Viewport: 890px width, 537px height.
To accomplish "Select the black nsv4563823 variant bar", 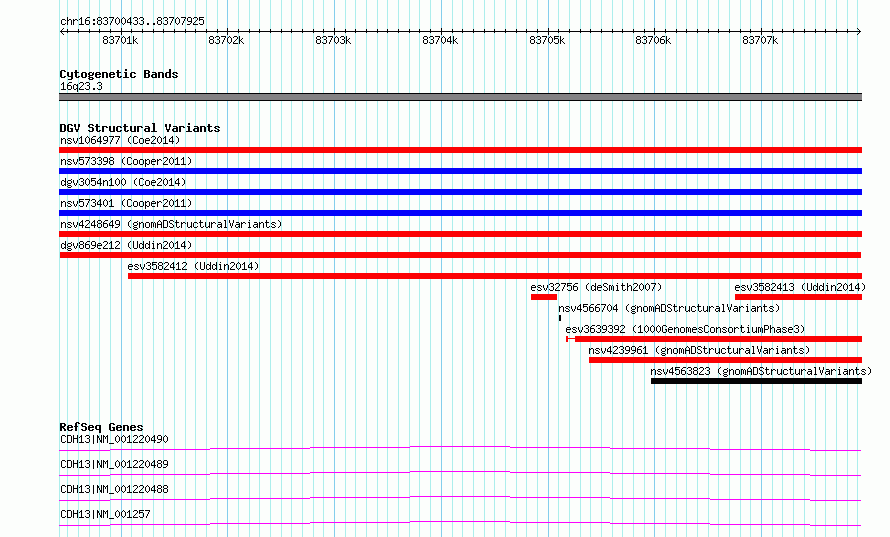I will click(x=756, y=381).
